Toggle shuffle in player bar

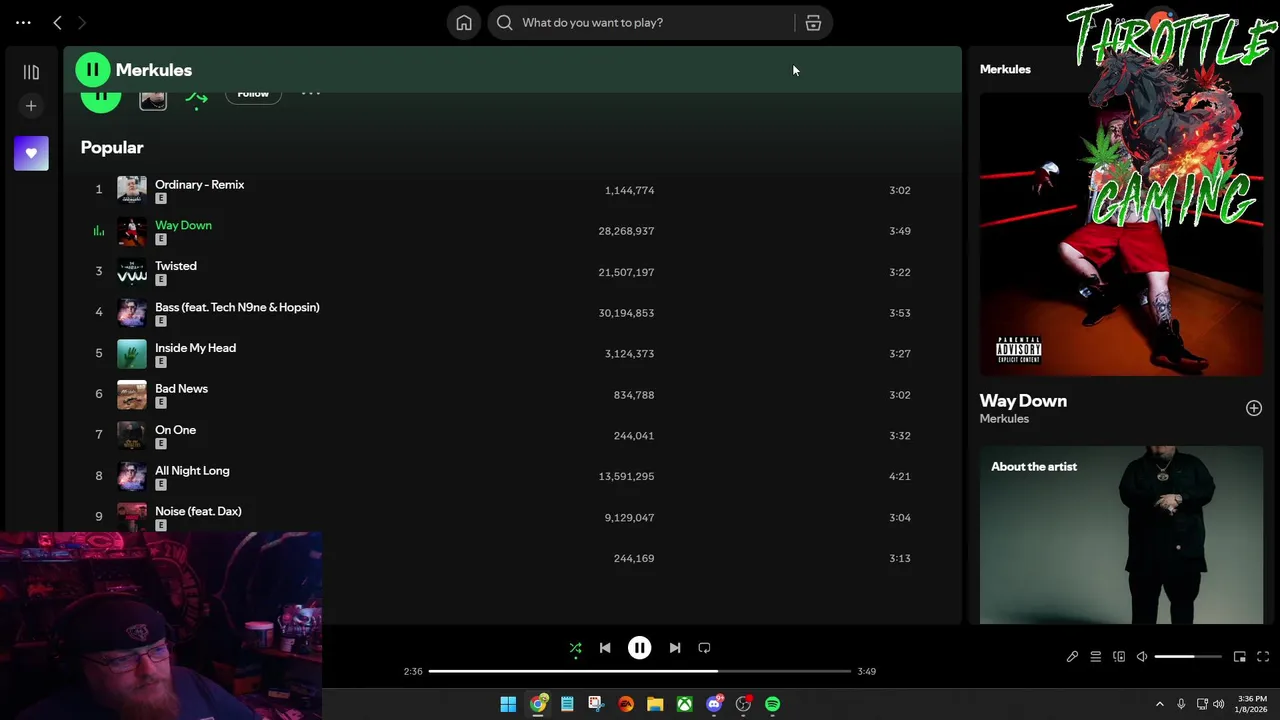[575, 648]
